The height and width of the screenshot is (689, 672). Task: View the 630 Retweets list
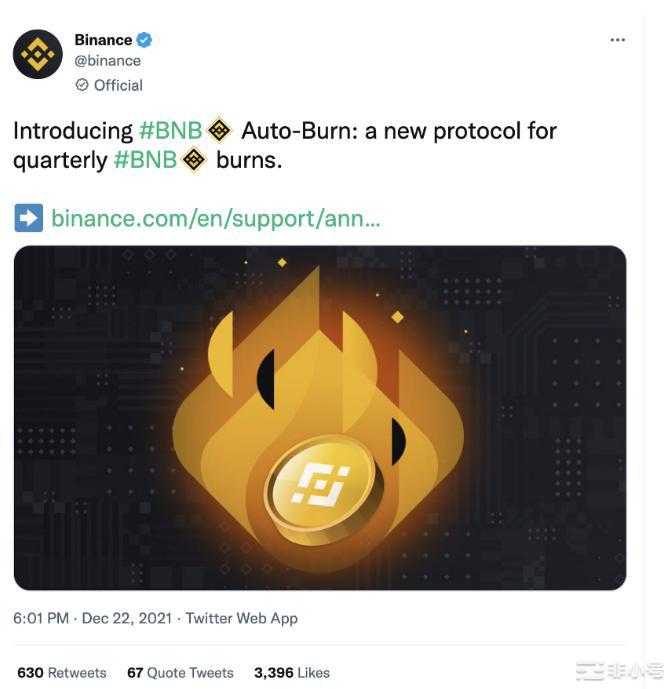pos(62,673)
